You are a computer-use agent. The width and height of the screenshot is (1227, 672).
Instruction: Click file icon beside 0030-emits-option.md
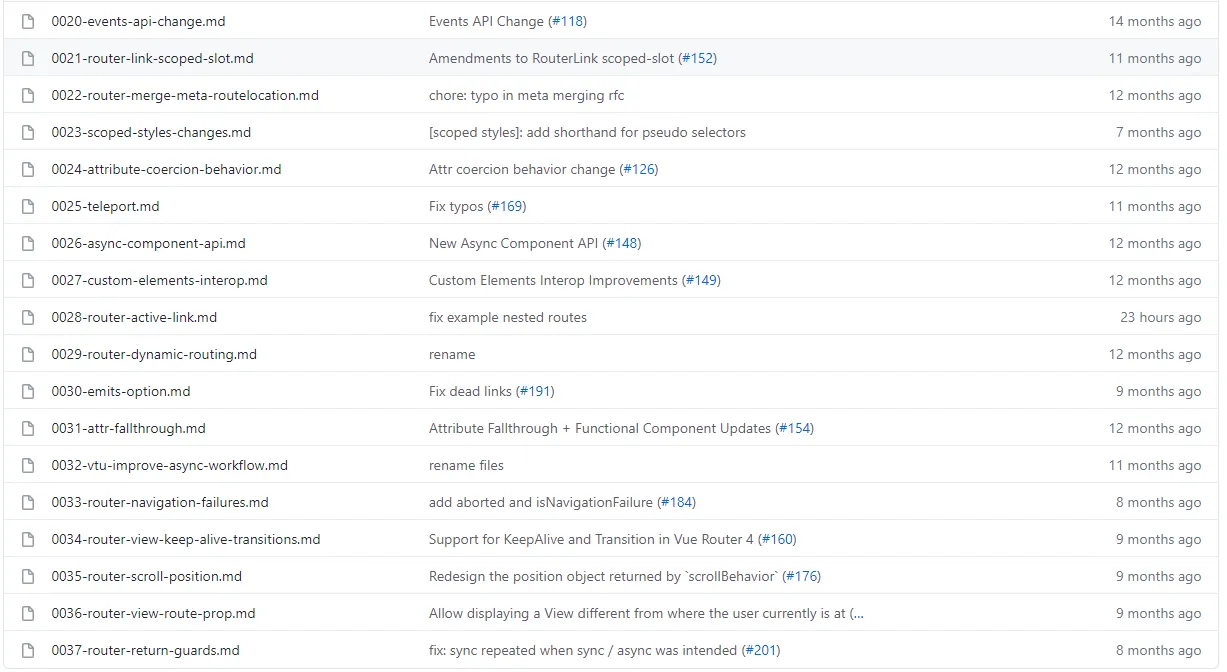click(x=28, y=391)
